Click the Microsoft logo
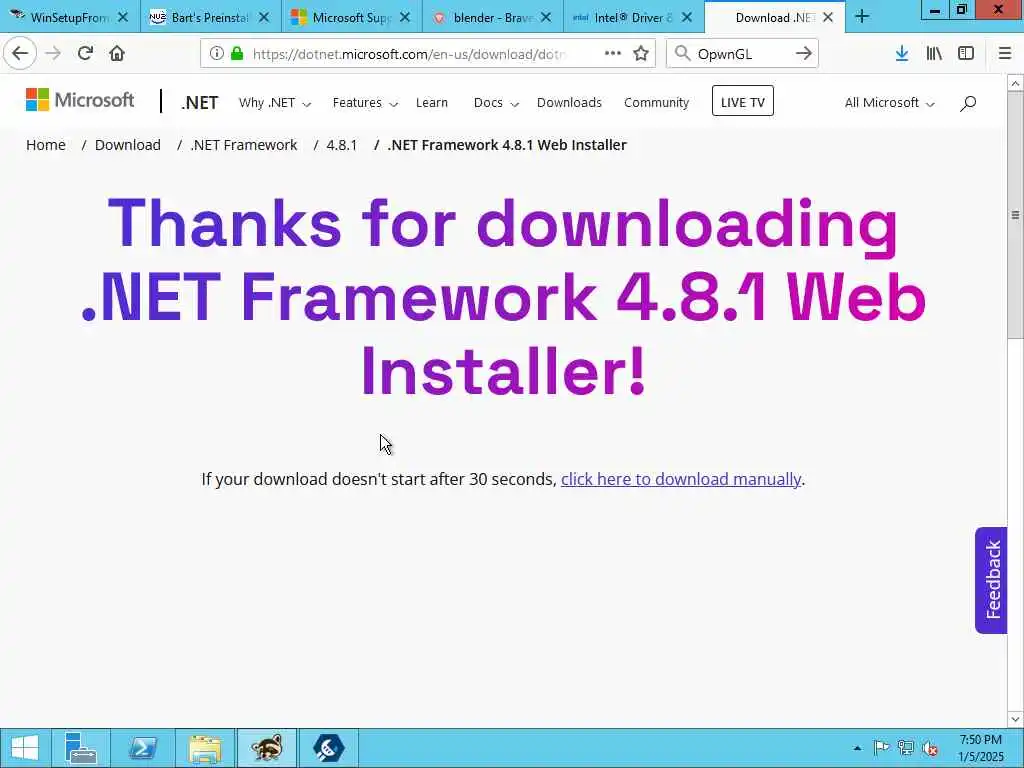This screenshot has width=1024, height=768. (x=80, y=100)
